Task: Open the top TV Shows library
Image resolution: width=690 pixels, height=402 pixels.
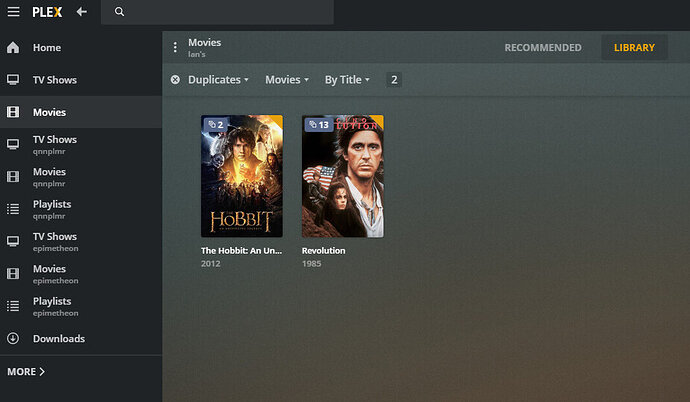Action: (81, 80)
